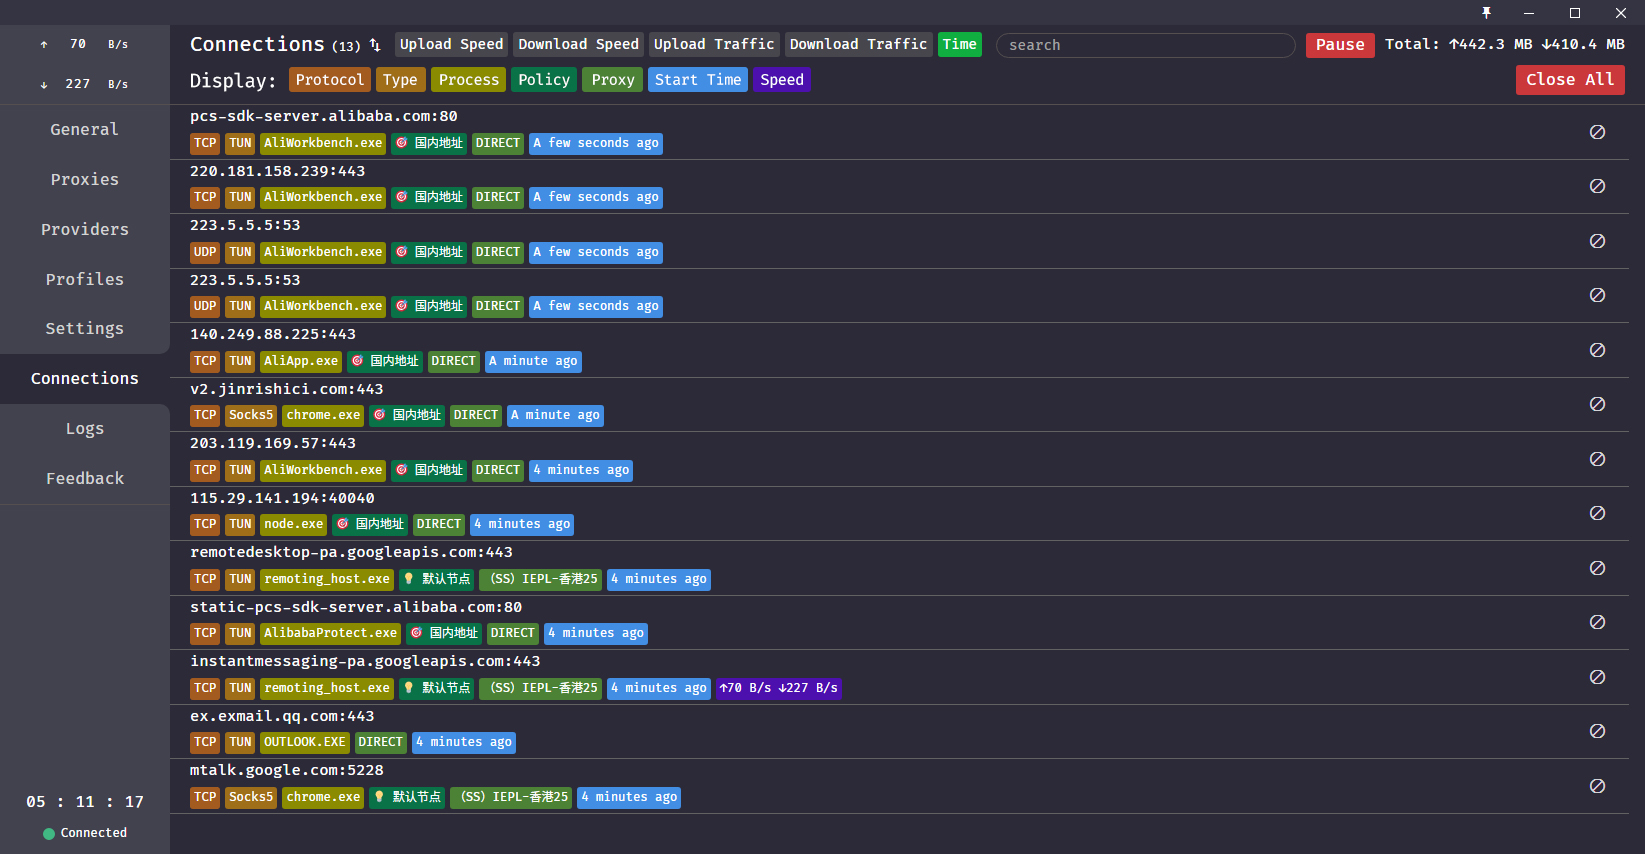The image size is (1645, 854).
Task: Toggle sort order arrows next to Connections
Action: click(x=375, y=45)
